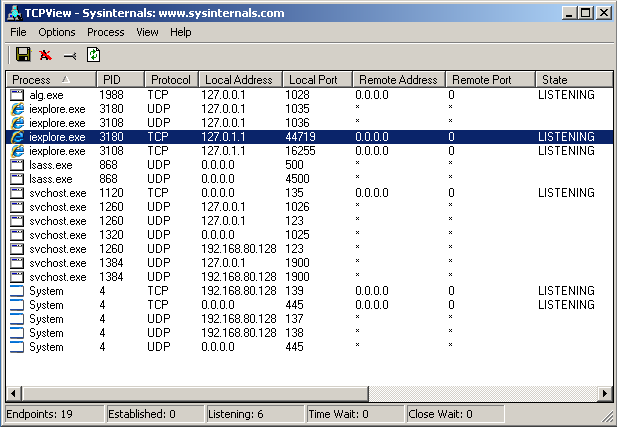This screenshot has height=427, width=617.
Task: Click the System icon on TCP port 445 row
Action: click(x=17, y=305)
